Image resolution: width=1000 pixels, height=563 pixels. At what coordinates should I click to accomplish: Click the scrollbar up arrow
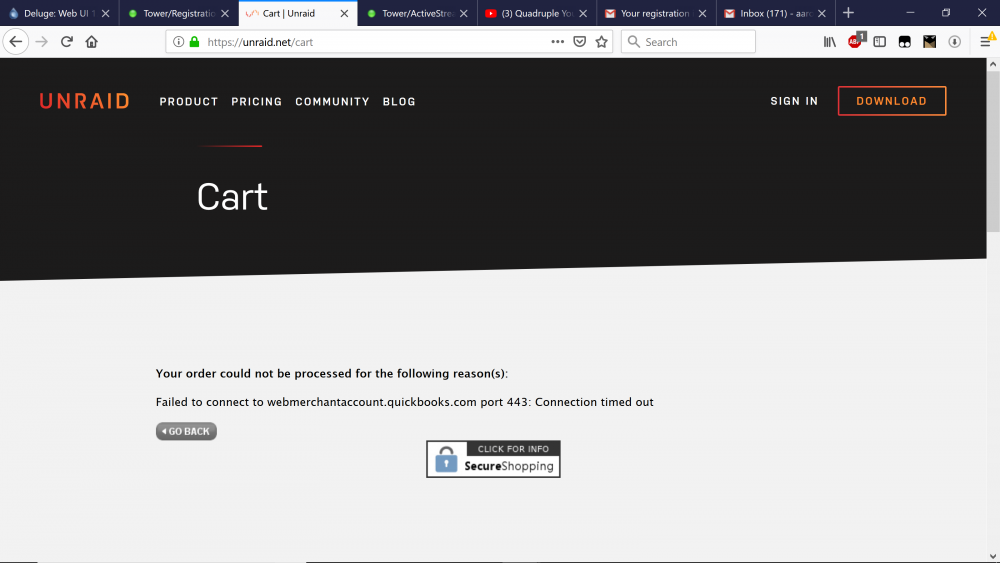coord(993,64)
